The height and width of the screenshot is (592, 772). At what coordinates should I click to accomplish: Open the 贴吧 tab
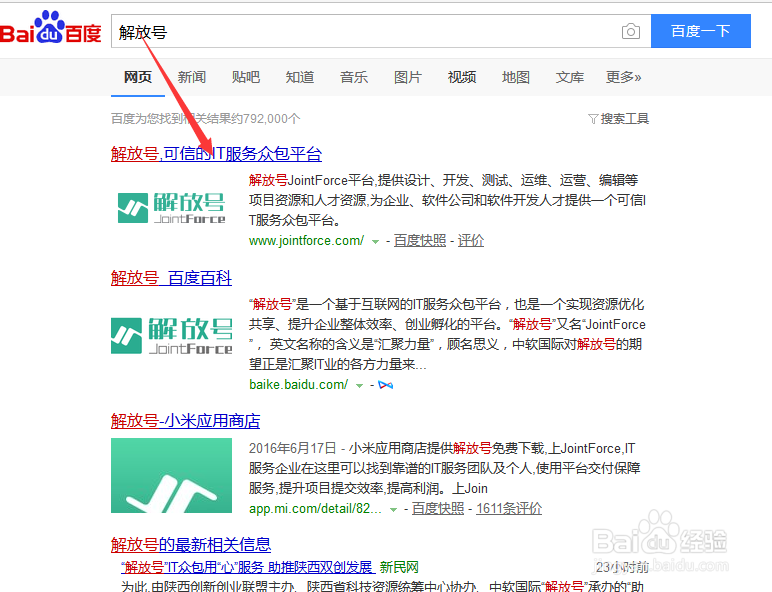pyautogui.click(x=246, y=77)
